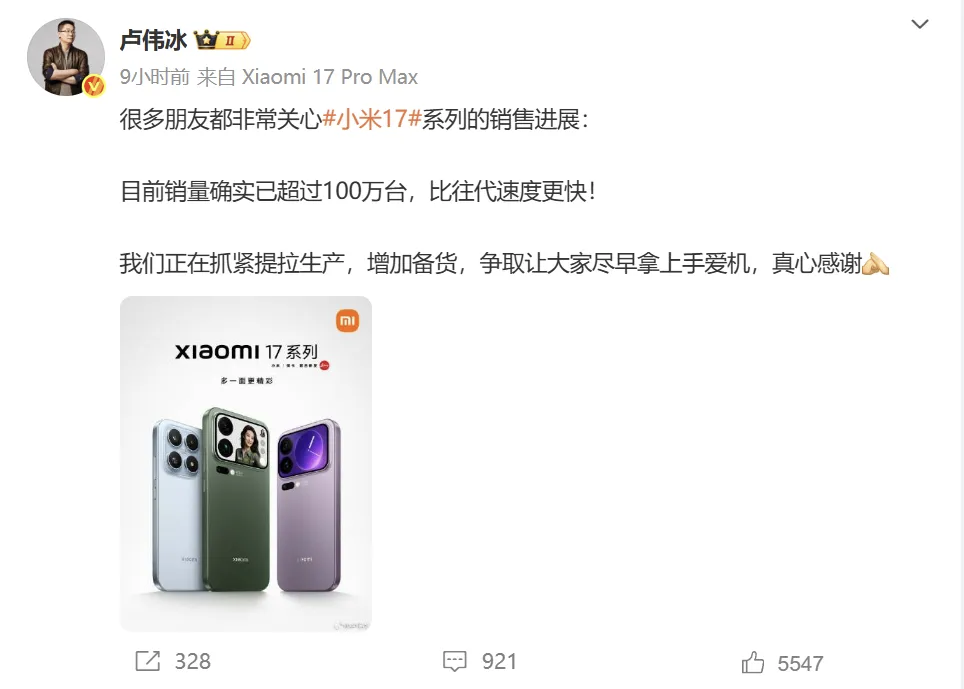Click the crown membership level badge

tap(222, 40)
